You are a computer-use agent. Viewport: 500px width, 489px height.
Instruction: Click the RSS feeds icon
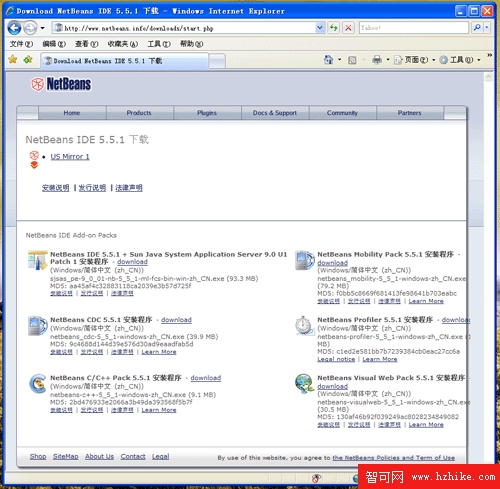(352, 60)
